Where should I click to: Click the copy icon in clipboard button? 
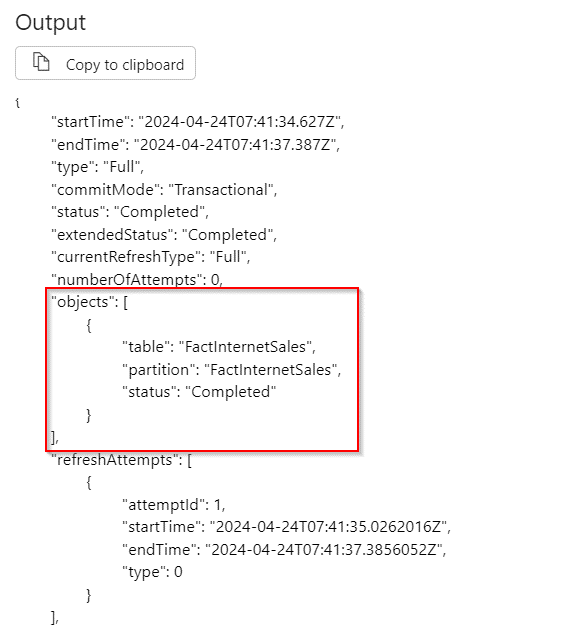[x=41, y=62]
